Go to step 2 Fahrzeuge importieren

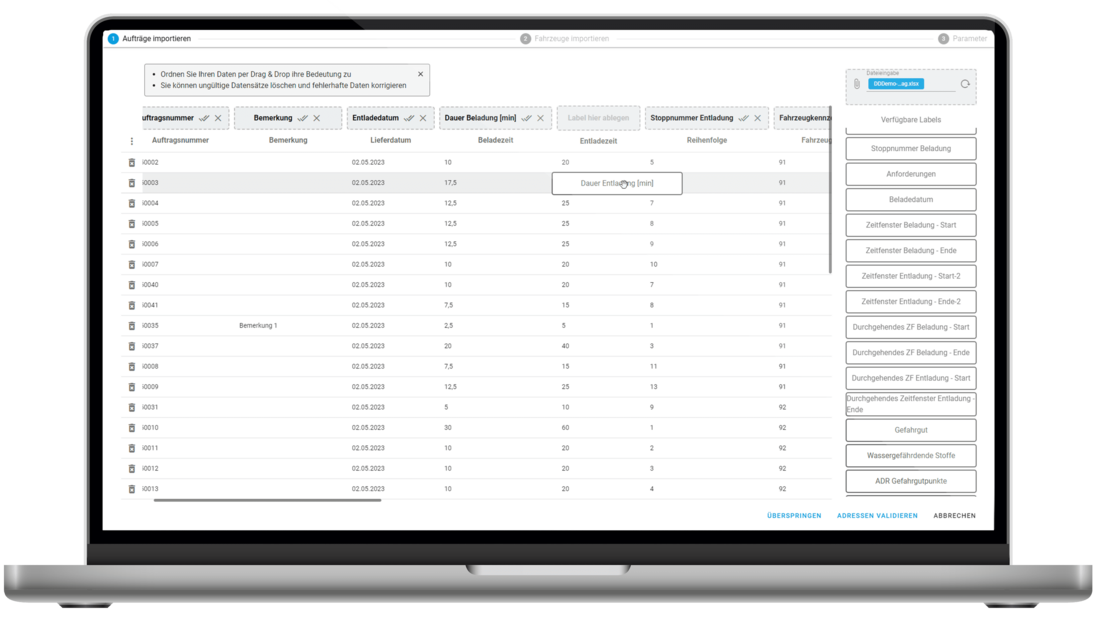tap(565, 39)
